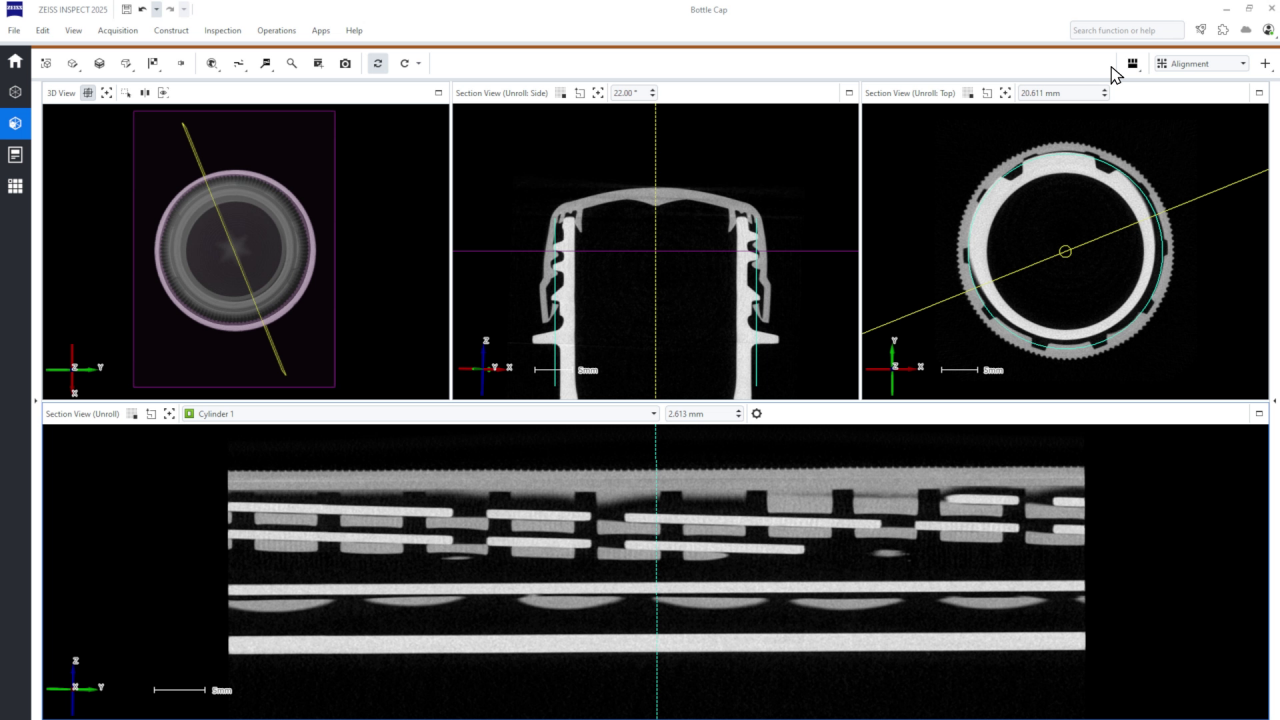This screenshot has height=720, width=1280.
Task: Toggle the automatic recalculation refresh icon
Action: (x=377, y=63)
